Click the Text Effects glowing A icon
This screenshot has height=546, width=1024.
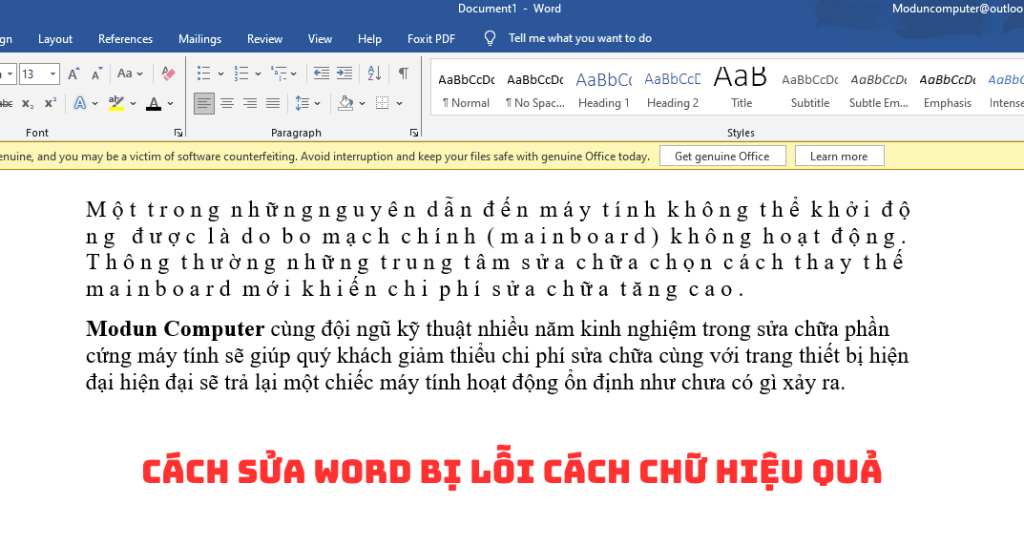point(80,103)
